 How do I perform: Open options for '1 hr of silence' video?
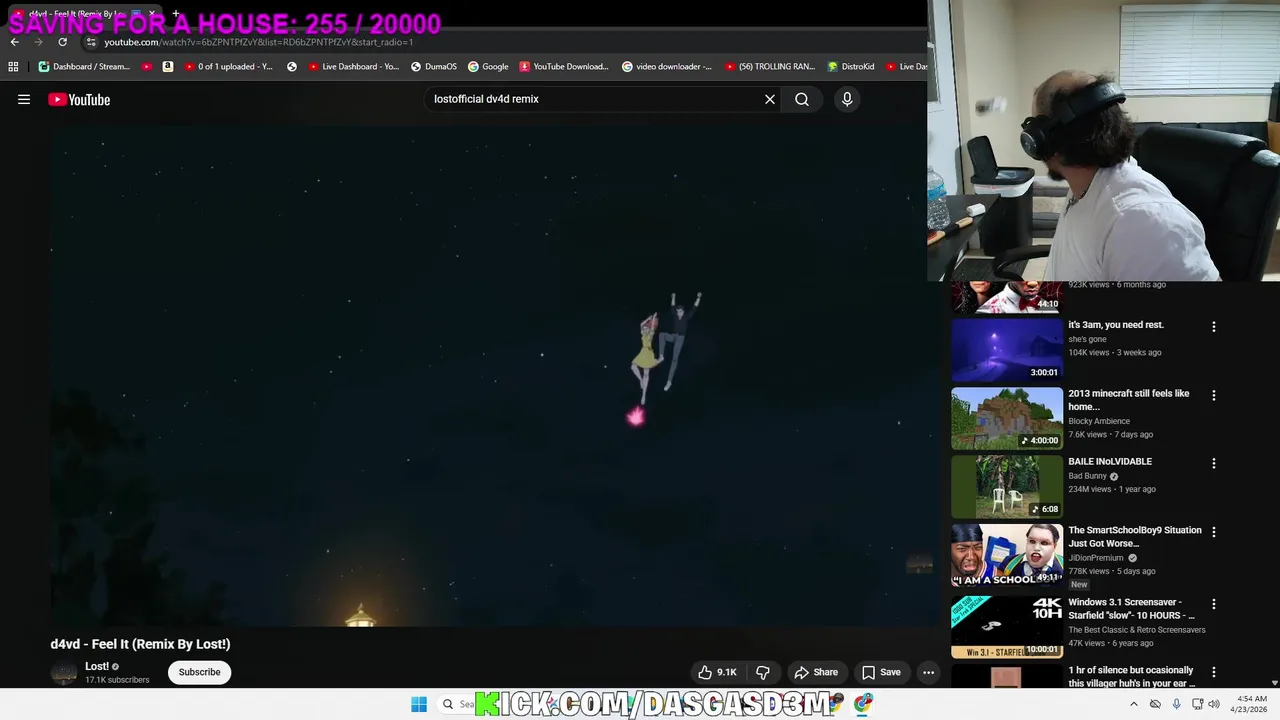(1214, 672)
